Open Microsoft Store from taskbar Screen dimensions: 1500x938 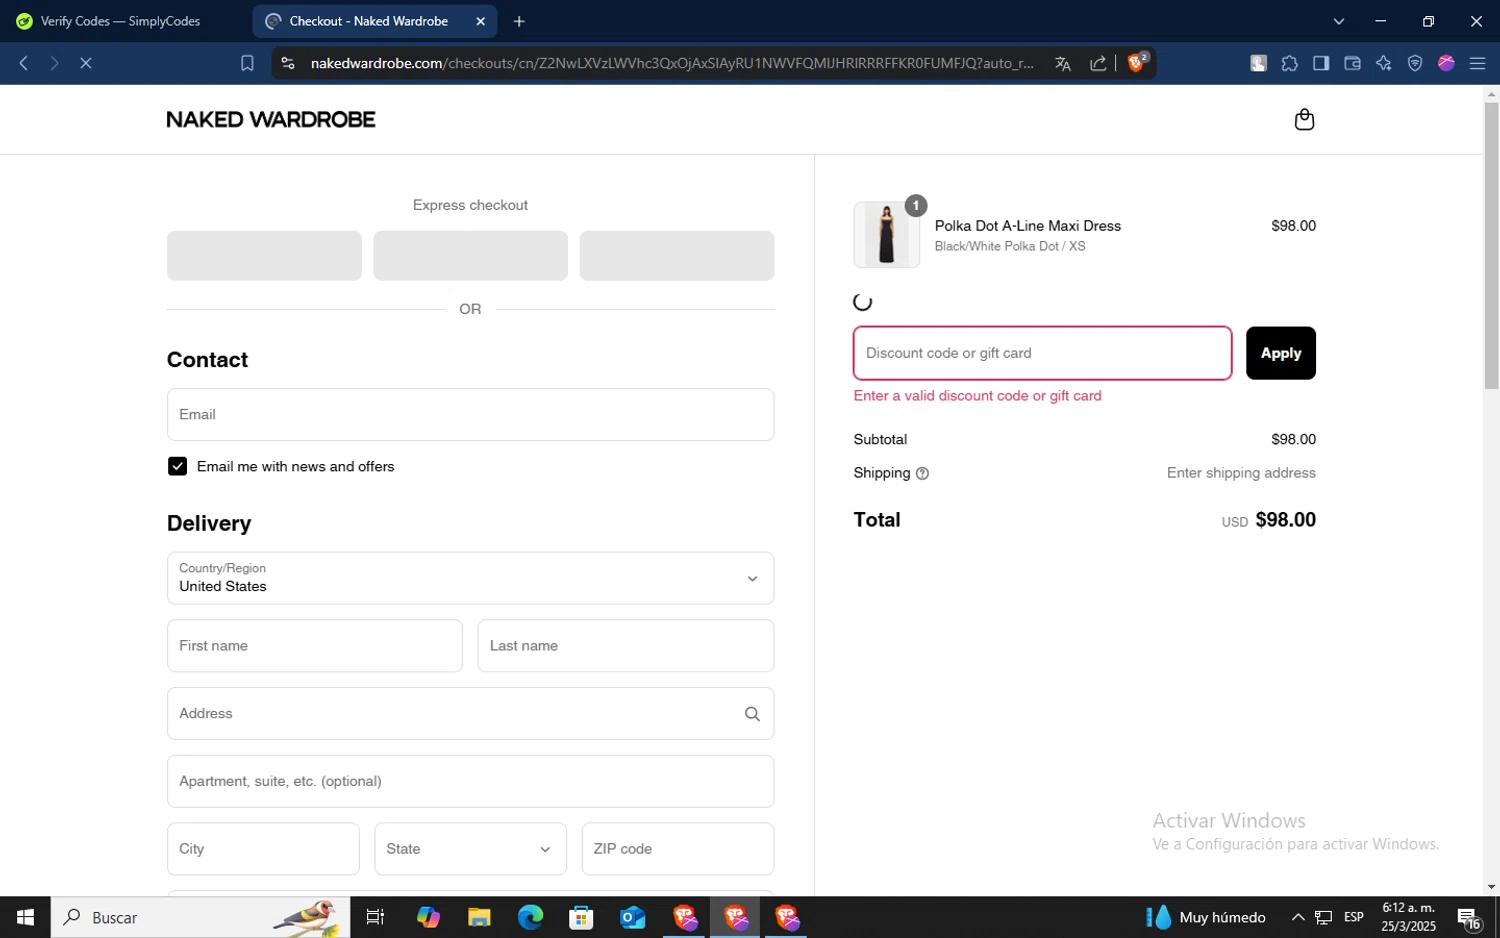(581, 917)
